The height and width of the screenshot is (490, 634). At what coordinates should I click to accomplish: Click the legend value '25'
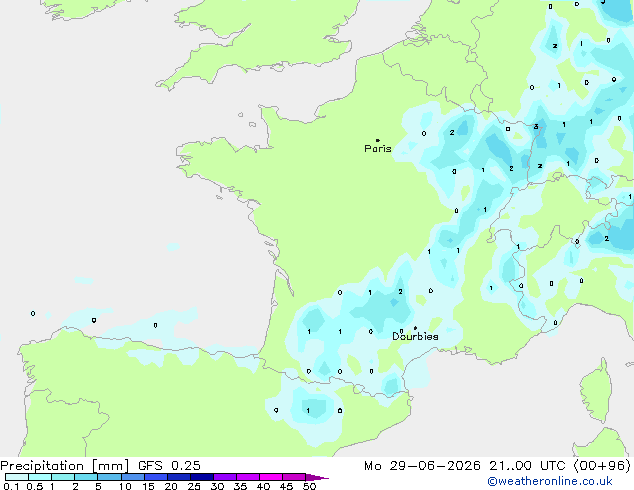[194, 486]
